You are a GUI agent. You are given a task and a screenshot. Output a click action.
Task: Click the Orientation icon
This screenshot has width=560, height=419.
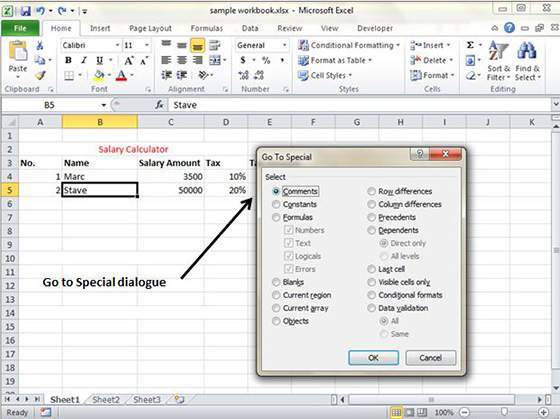coord(204,75)
